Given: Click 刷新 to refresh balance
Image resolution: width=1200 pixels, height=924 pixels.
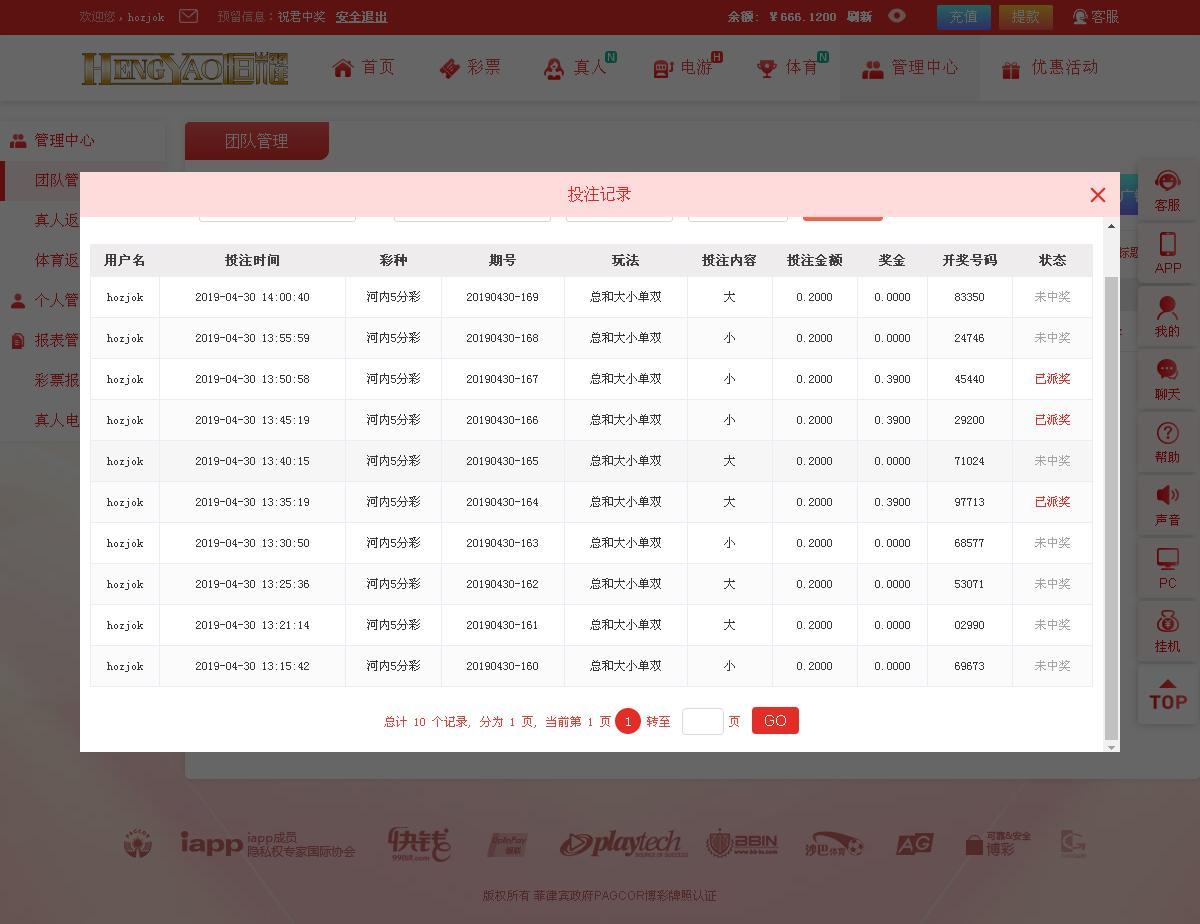Looking at the screenshot, I should click(x=859, y=17).
